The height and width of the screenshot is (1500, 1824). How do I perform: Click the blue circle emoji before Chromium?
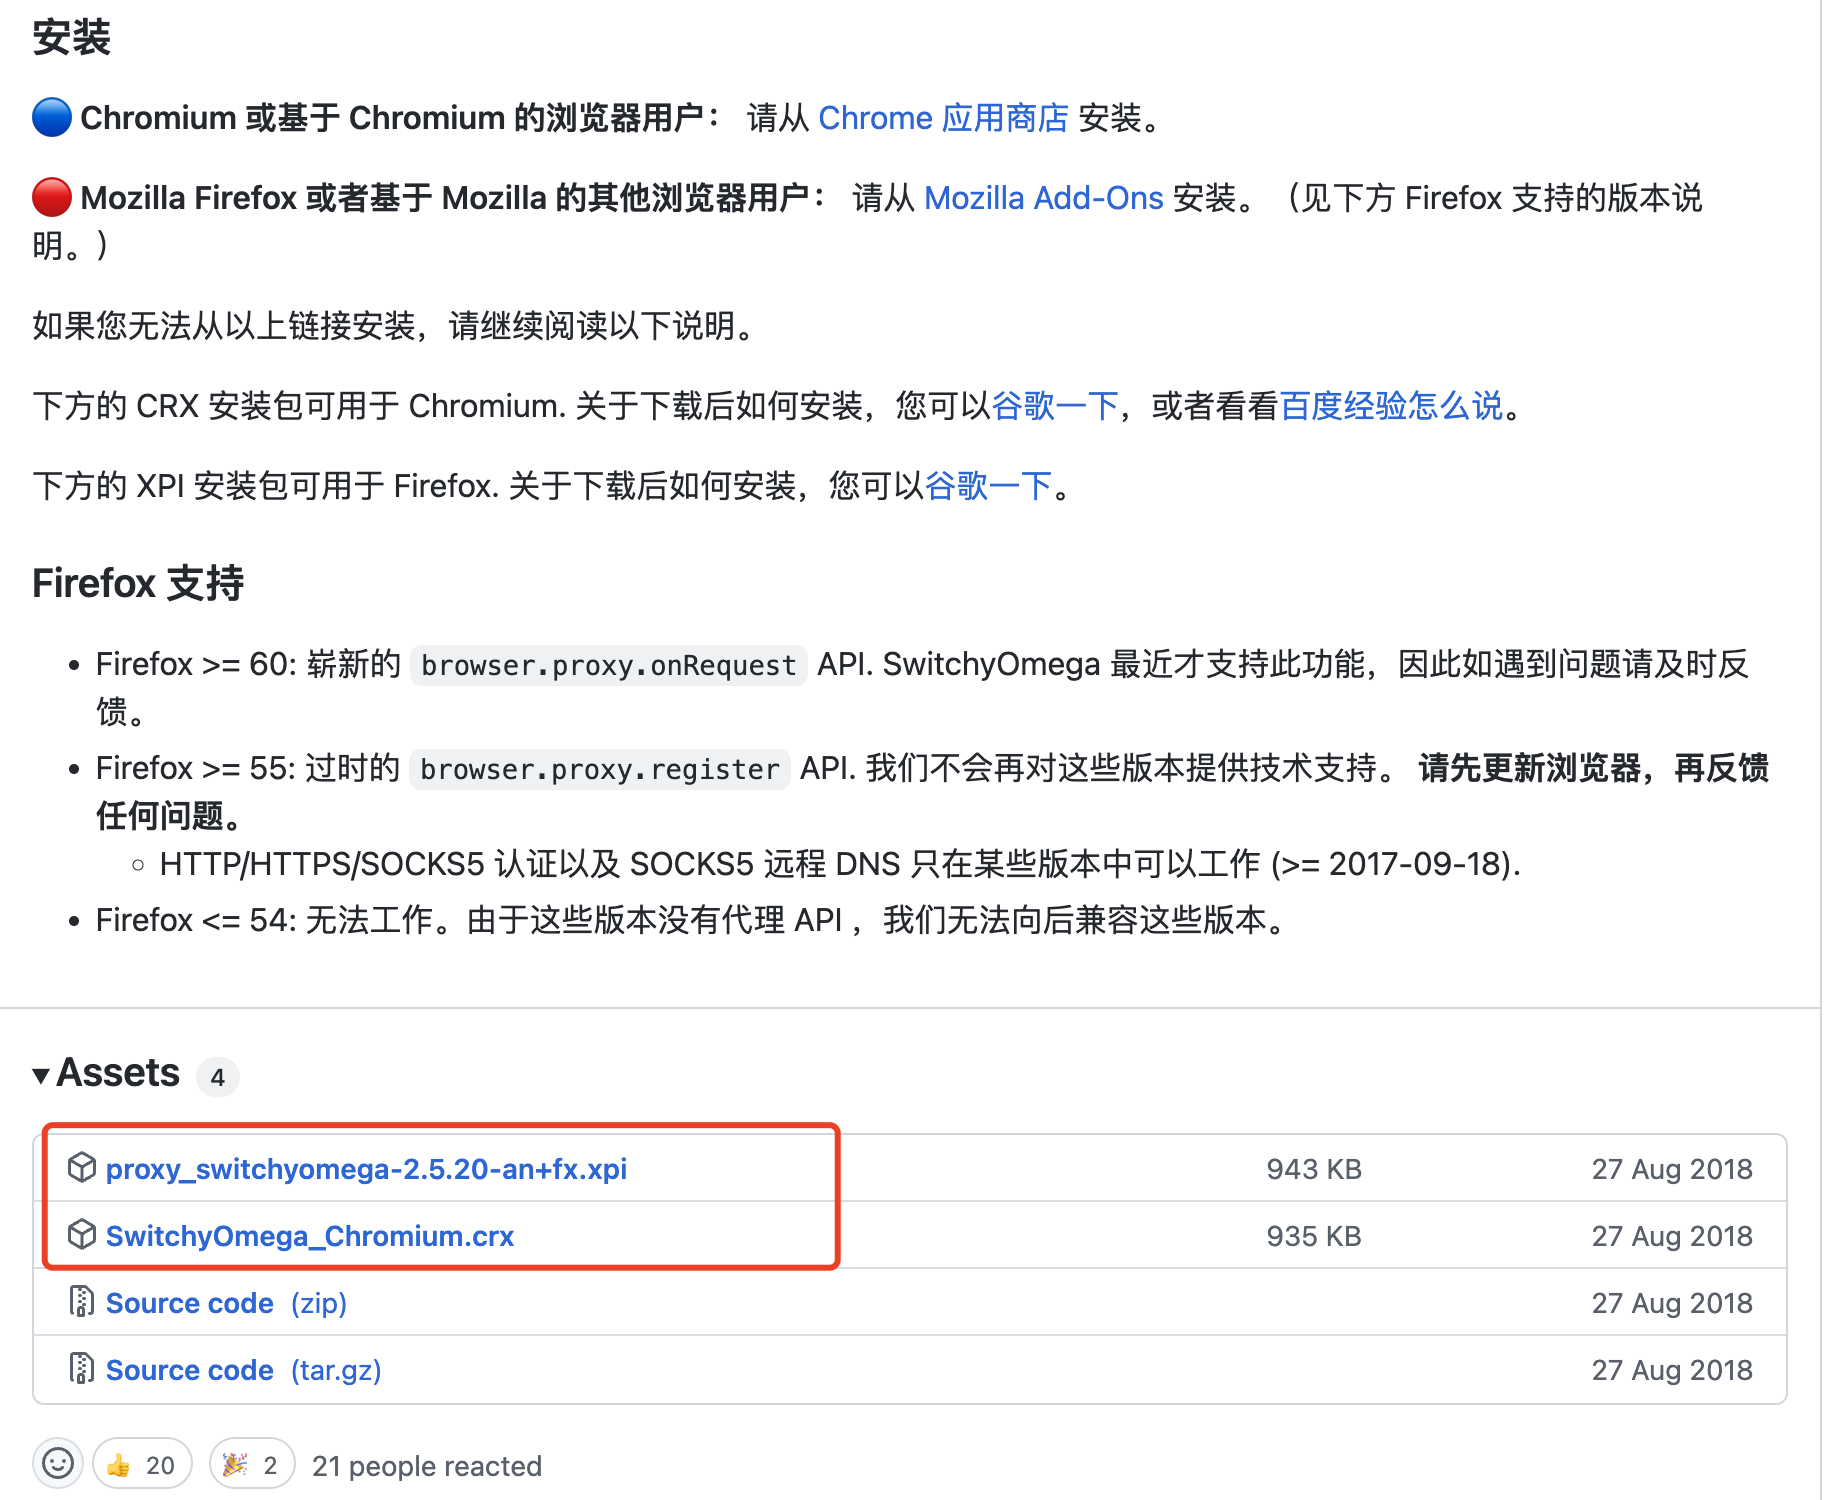click(x=52, y=117)
